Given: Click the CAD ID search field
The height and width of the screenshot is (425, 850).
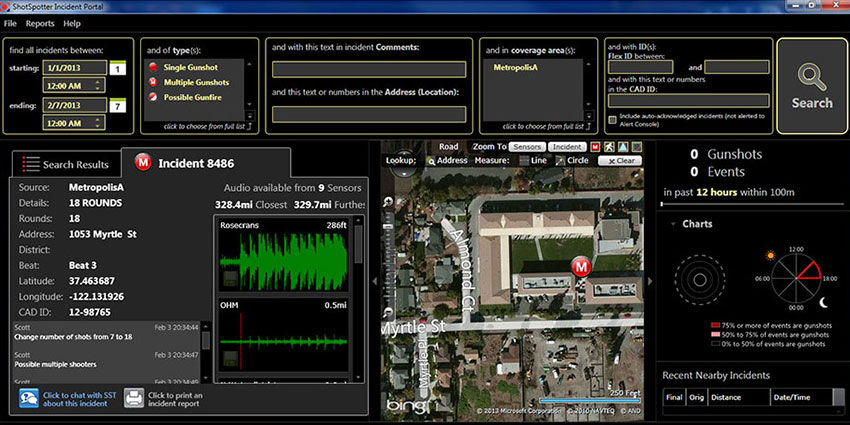Looking at the screenshot, I should point(688,101).
